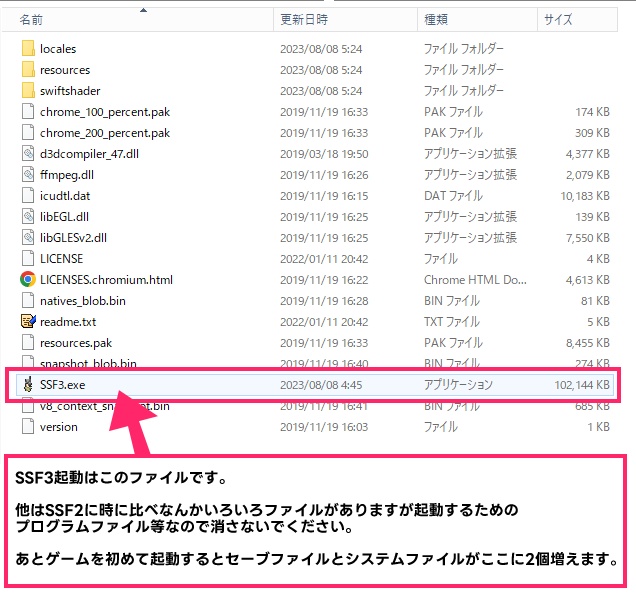Select the file name ffmpeg.dll

pyautogui.click(x=67, y=175)
